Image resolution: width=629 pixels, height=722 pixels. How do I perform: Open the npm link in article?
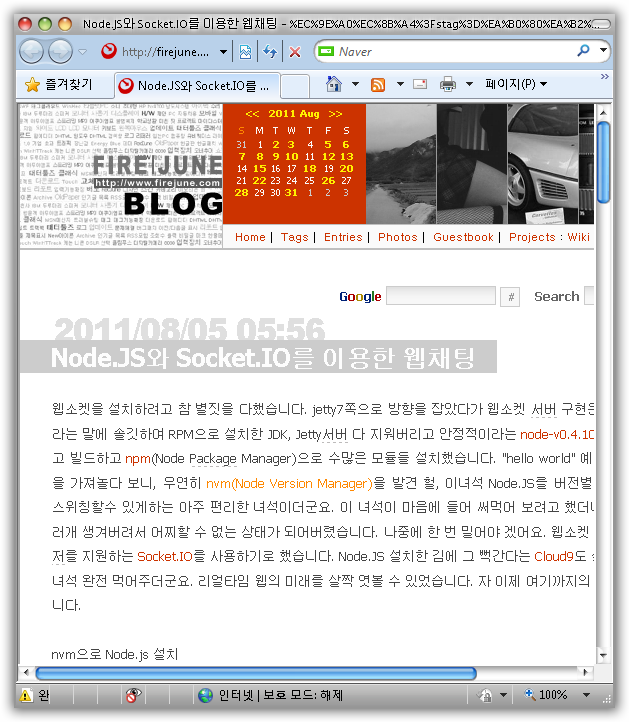(x=138, y=459)
